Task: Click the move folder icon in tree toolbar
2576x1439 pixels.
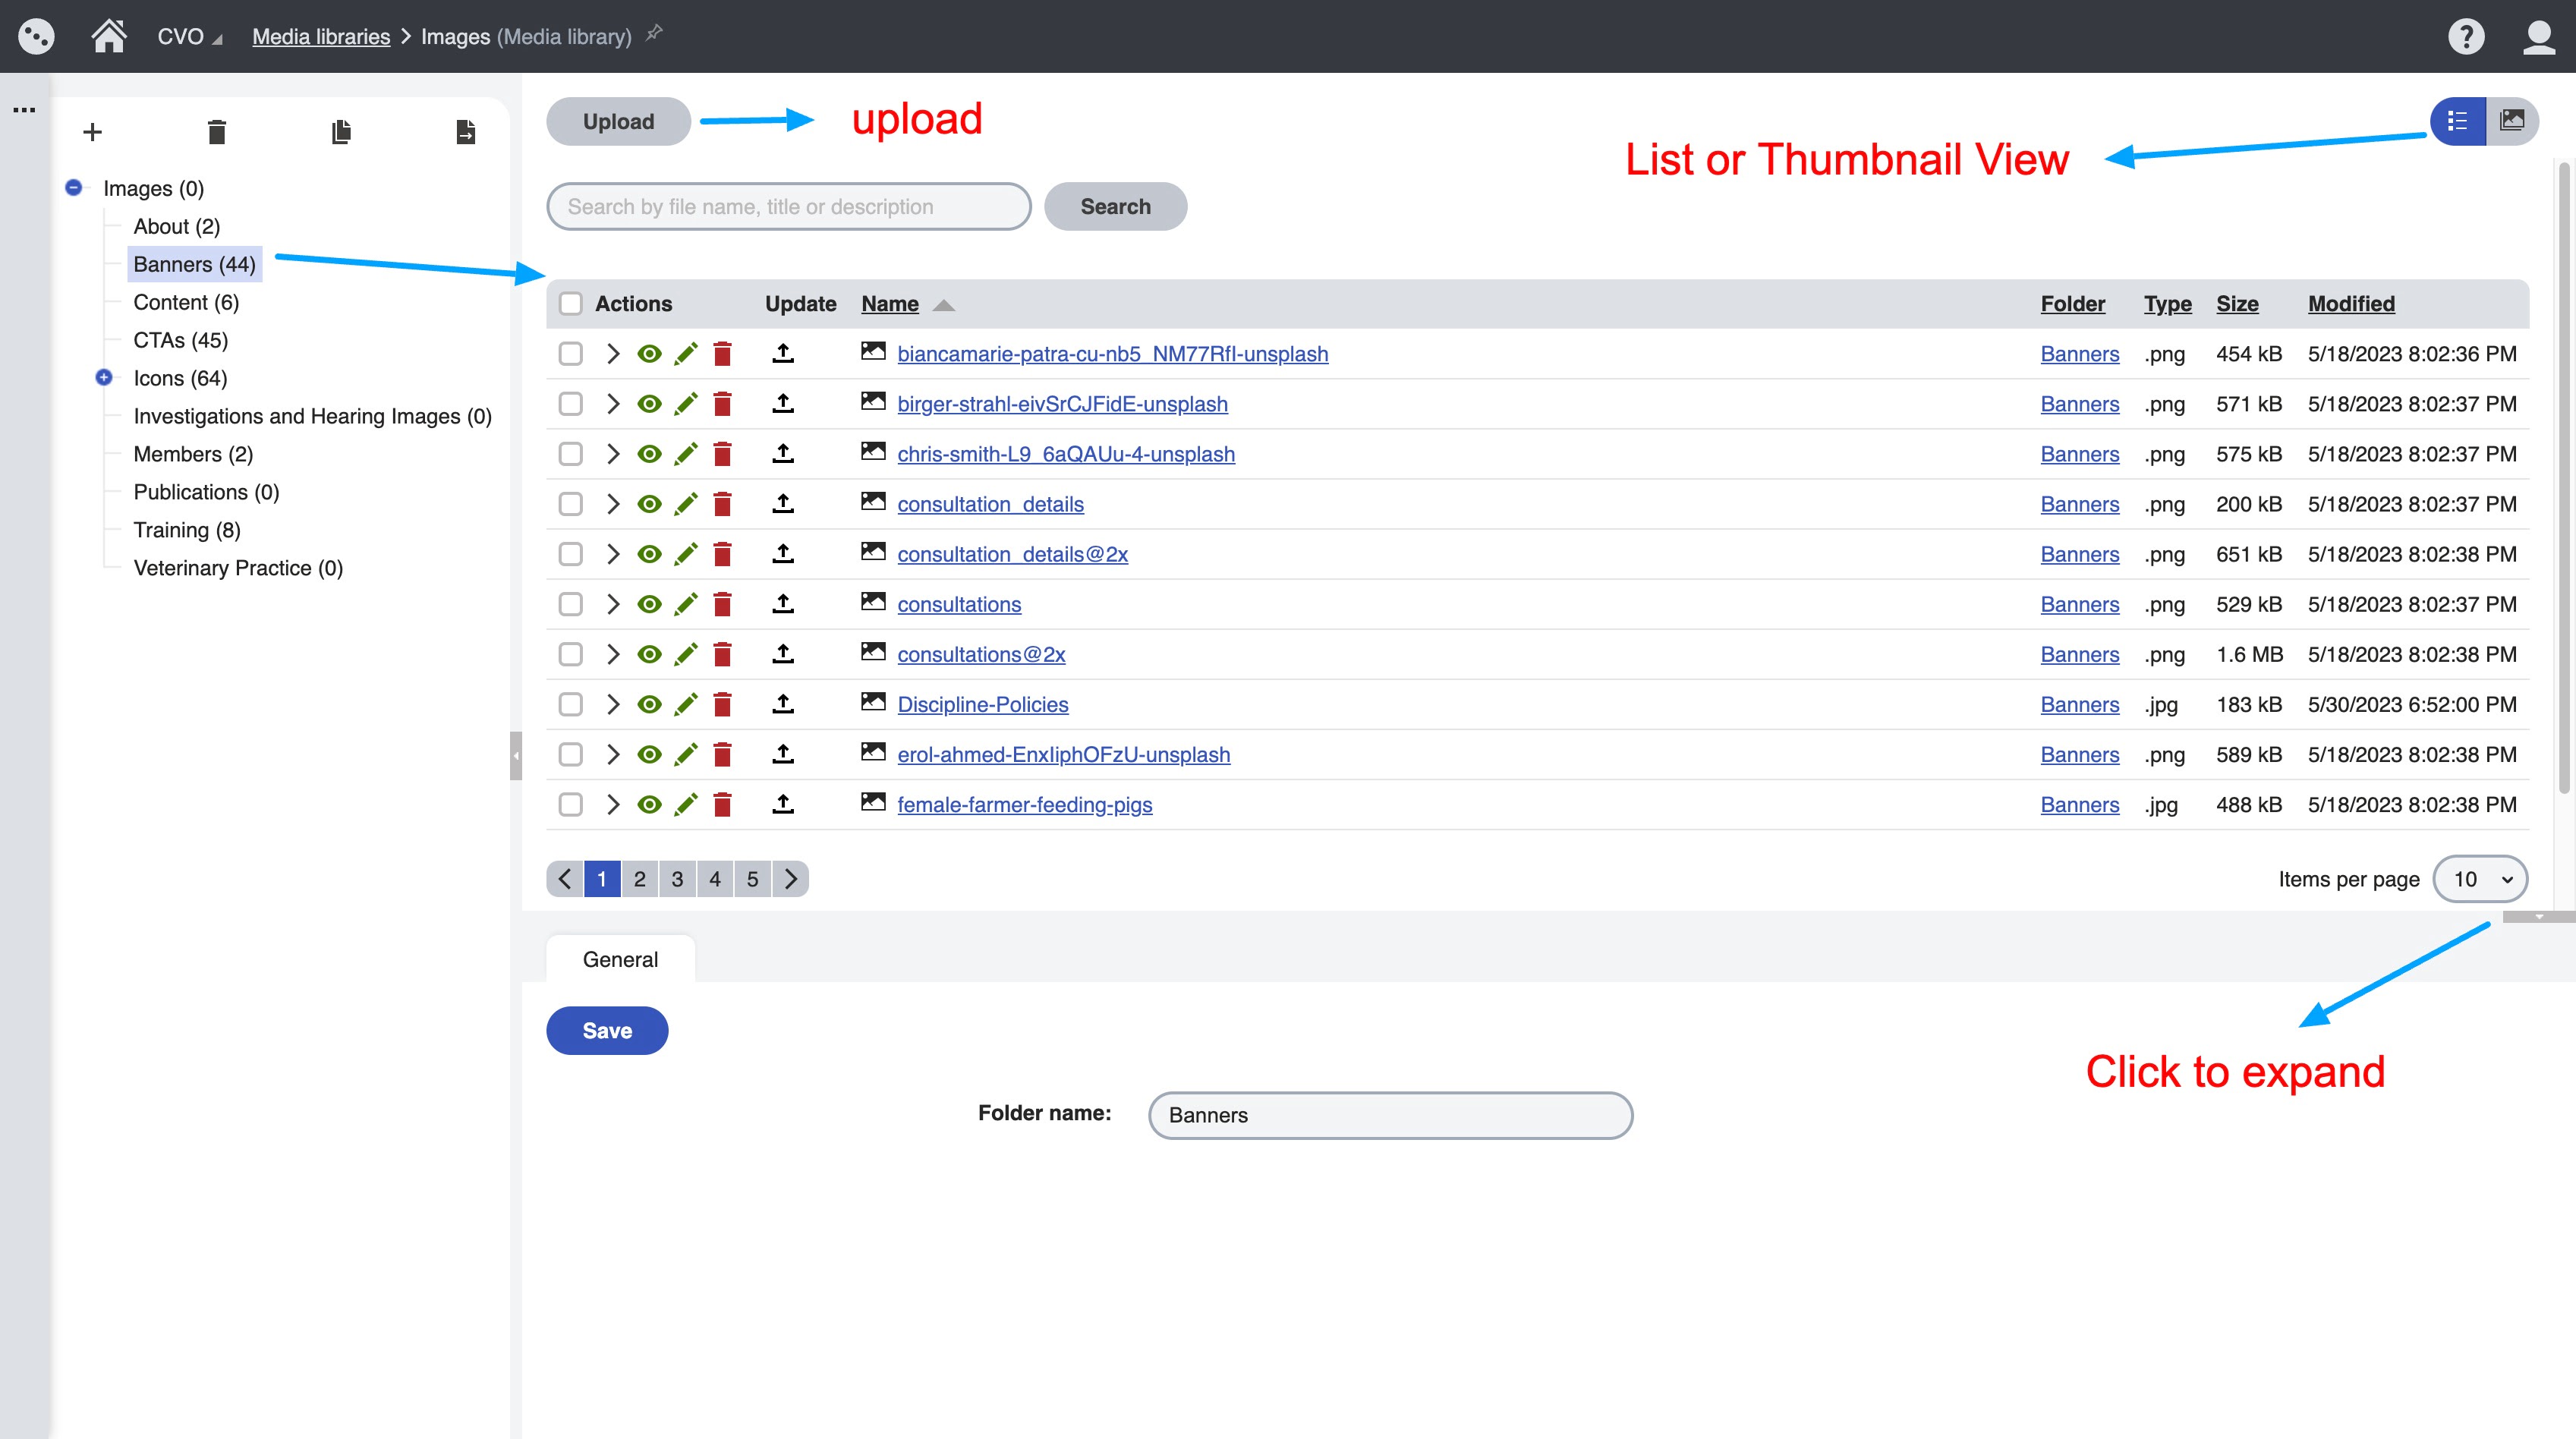Action: [x=465, y=132]
